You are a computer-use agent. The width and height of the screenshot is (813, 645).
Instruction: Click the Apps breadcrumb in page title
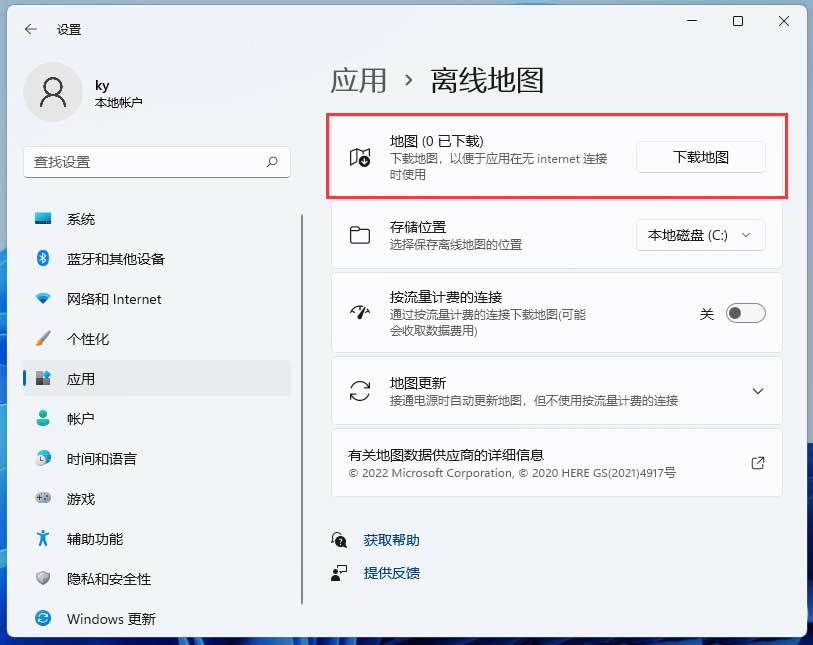pos(358,80)
